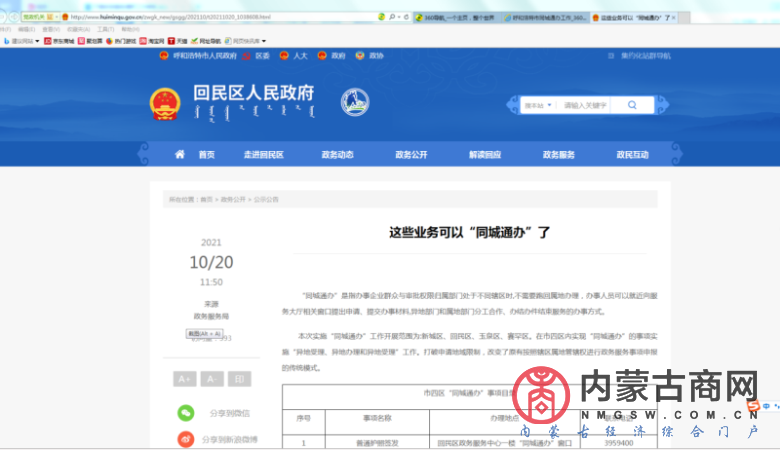Click the 分享到新浪微博 share text
Viewport: 780px width, 450px height.
point(229,440)
